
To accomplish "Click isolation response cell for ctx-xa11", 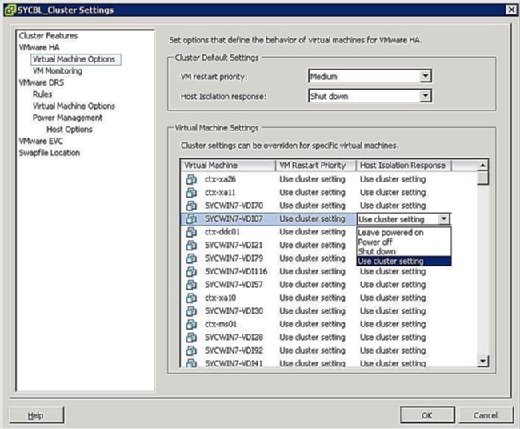I will click(x=393, y=193).
